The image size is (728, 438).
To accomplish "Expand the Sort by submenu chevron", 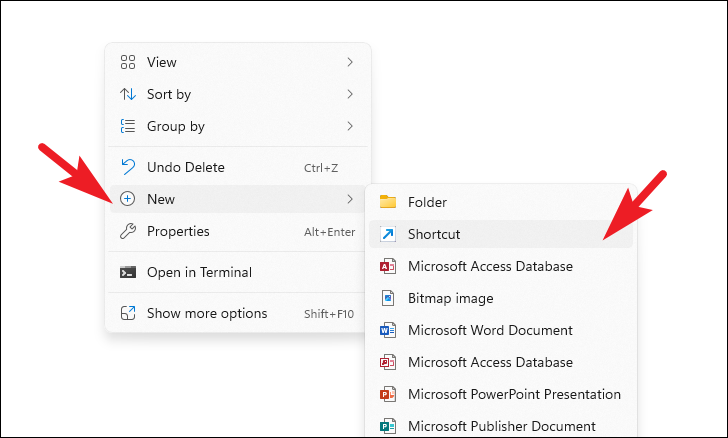I will (x=350, y=94).
